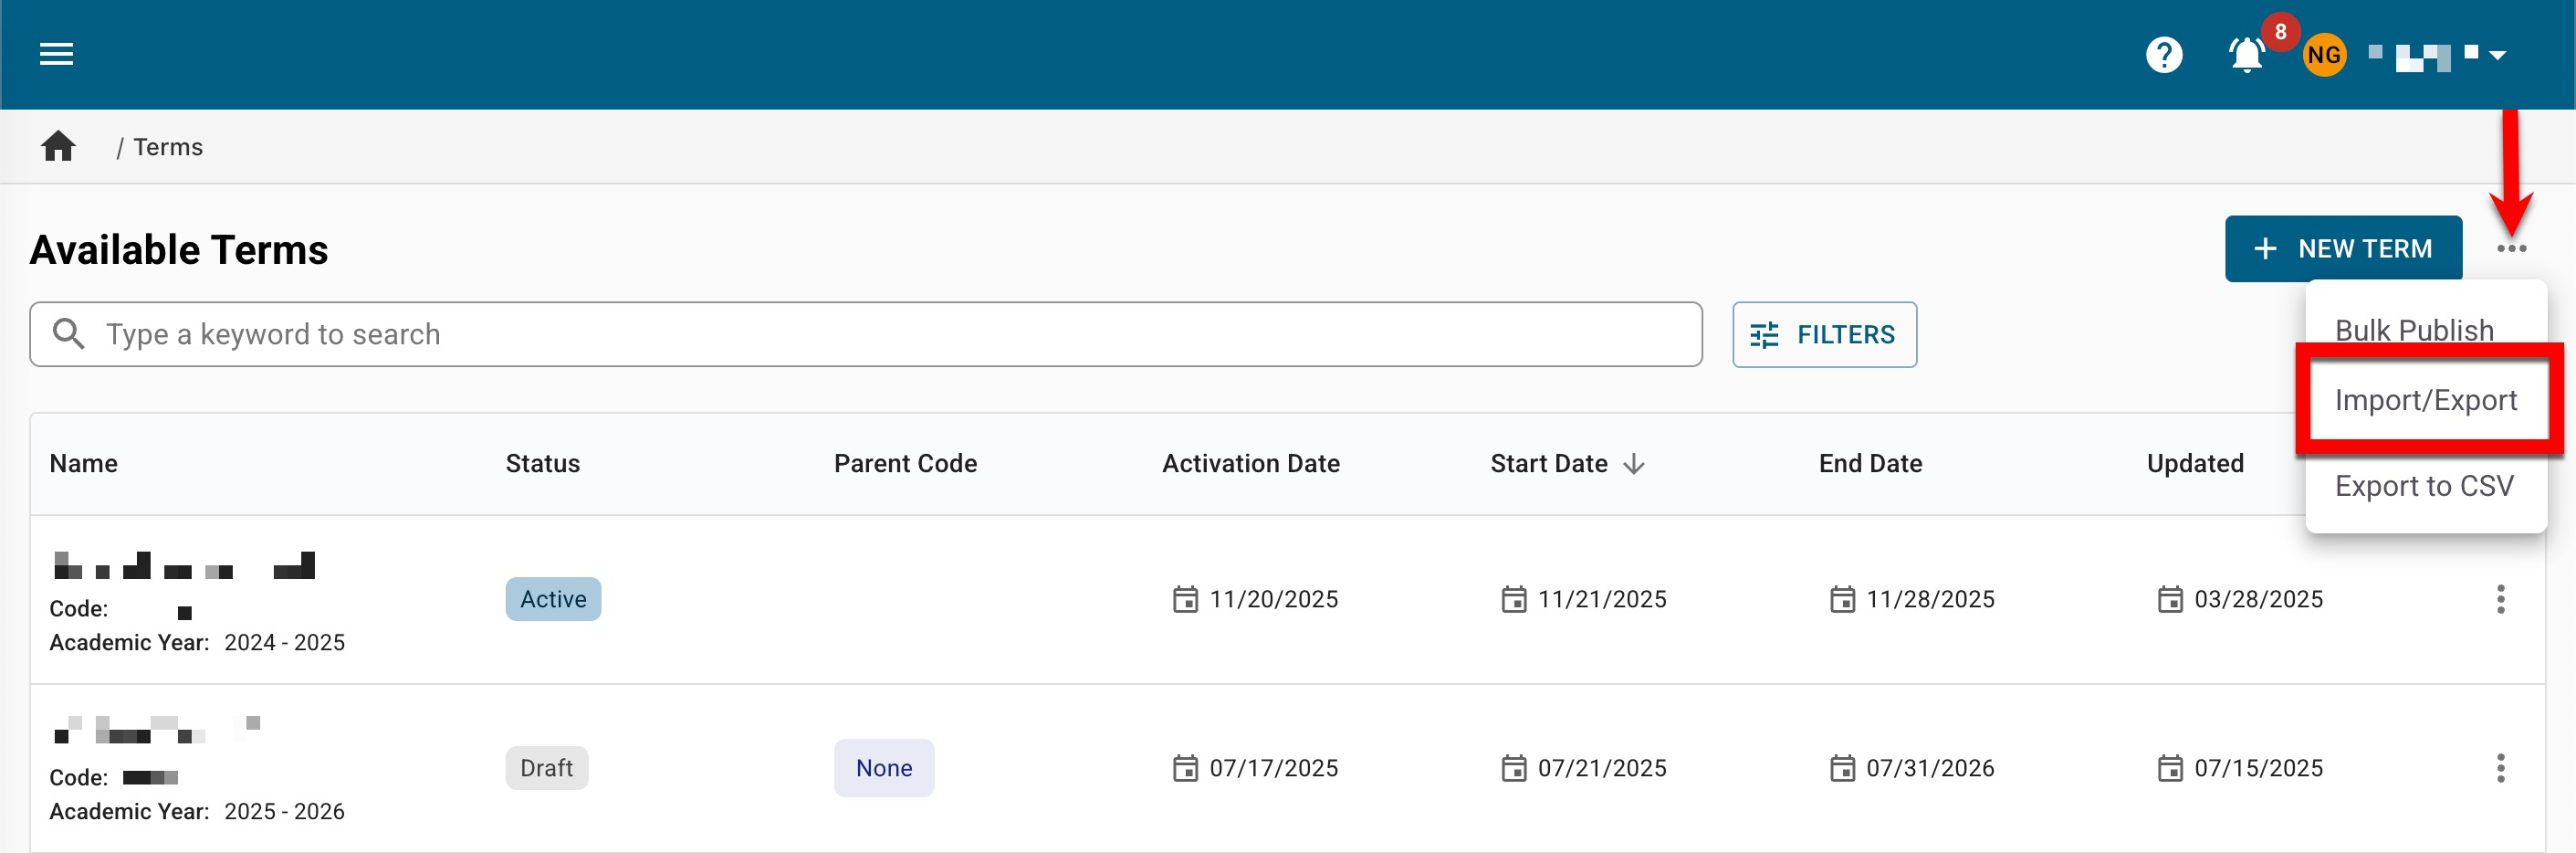The width and height of the screenshot is (2576, 853).
Task: Open row actions for the Active term
Action: point(2500,599)
